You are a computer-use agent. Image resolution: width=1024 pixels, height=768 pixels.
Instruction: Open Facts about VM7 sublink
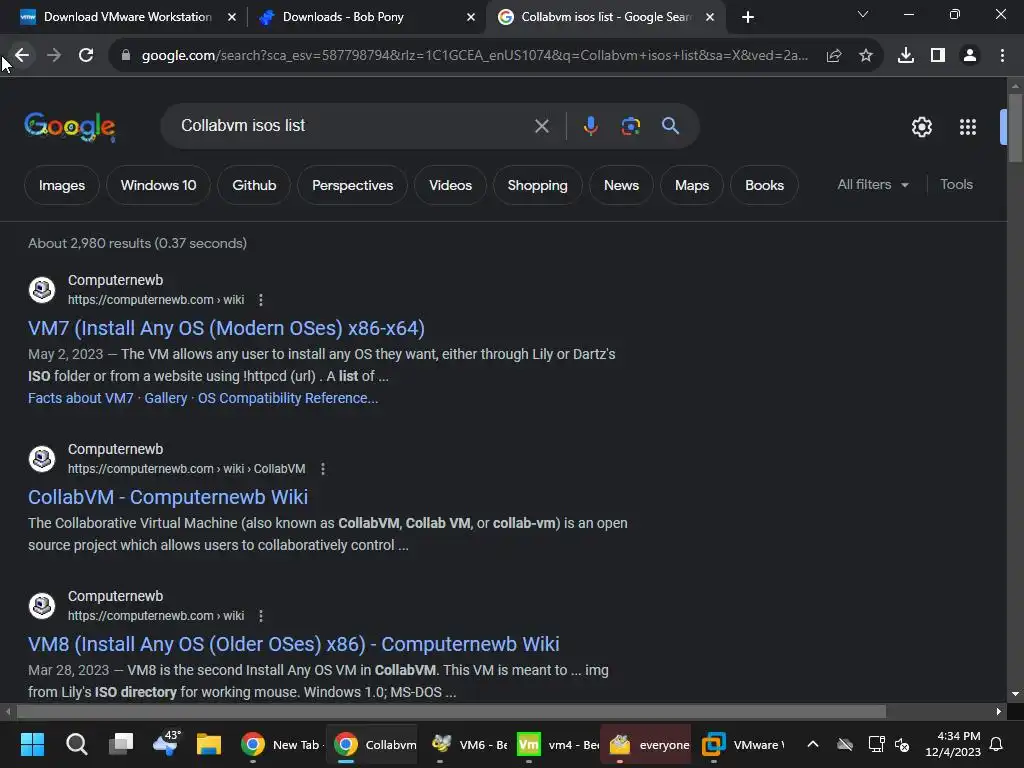point(80,398)
